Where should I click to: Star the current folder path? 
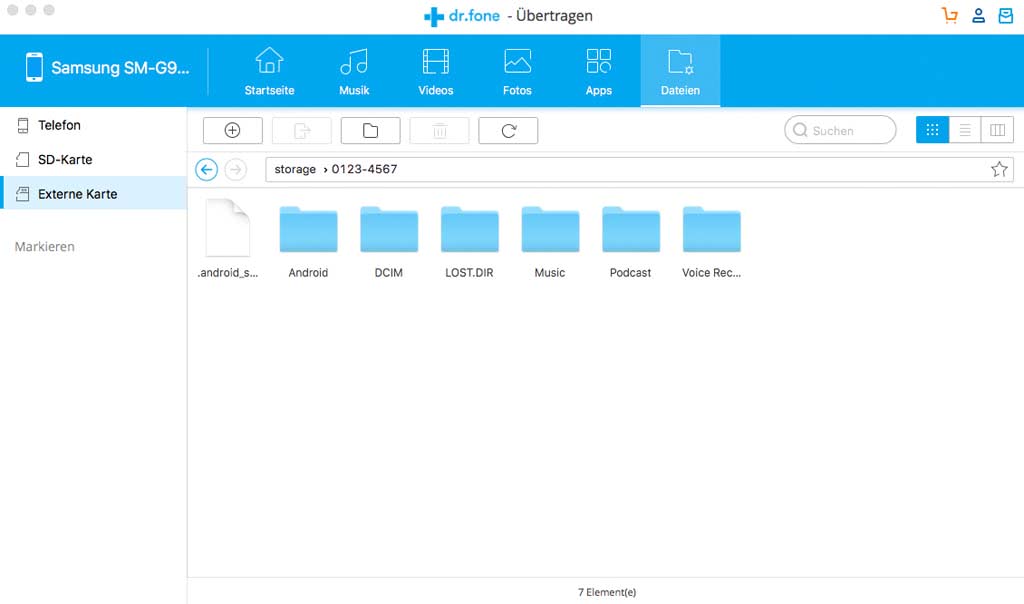pyautogui.click(x=999, y=169)
